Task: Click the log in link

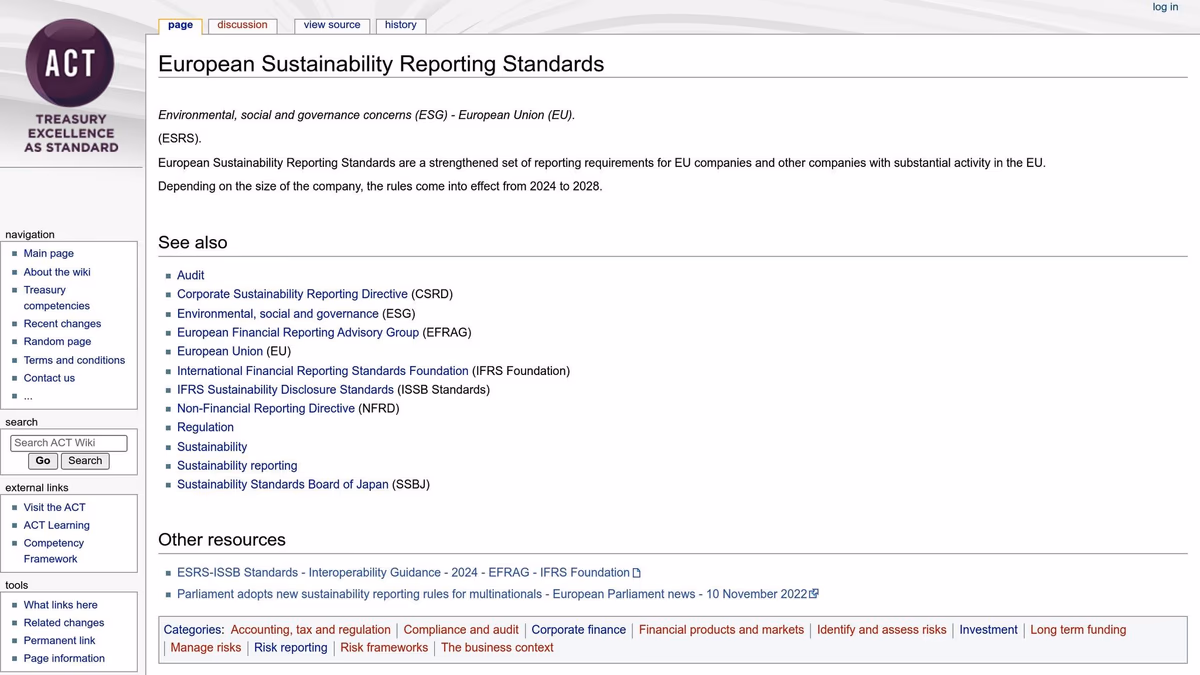Action: tap(1164, 7)
